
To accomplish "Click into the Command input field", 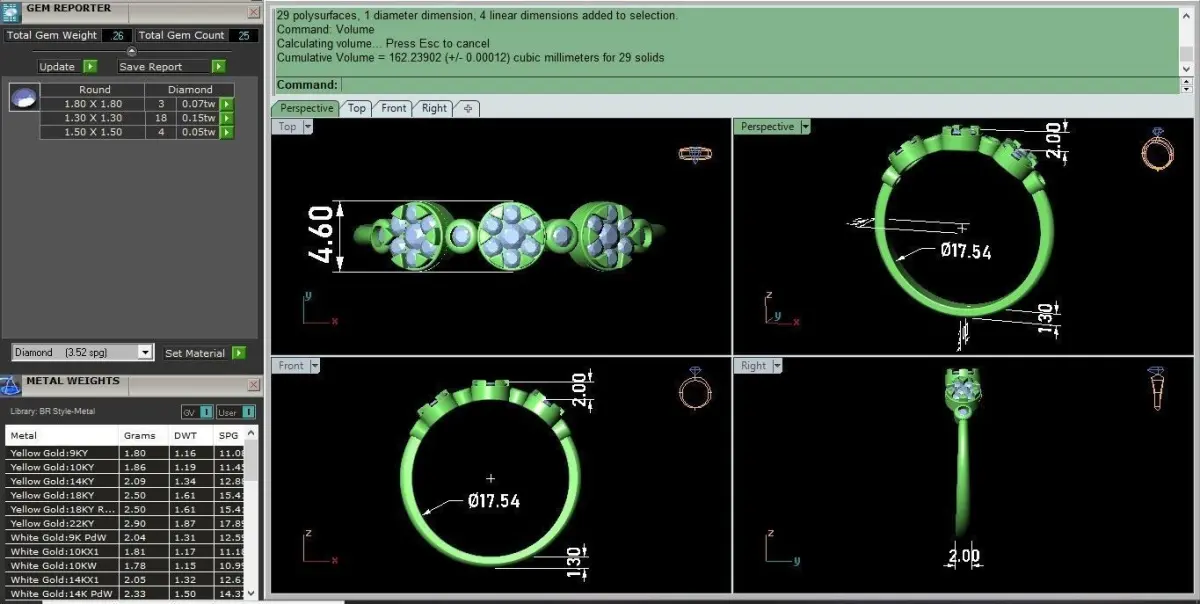I will coord(758,85).
